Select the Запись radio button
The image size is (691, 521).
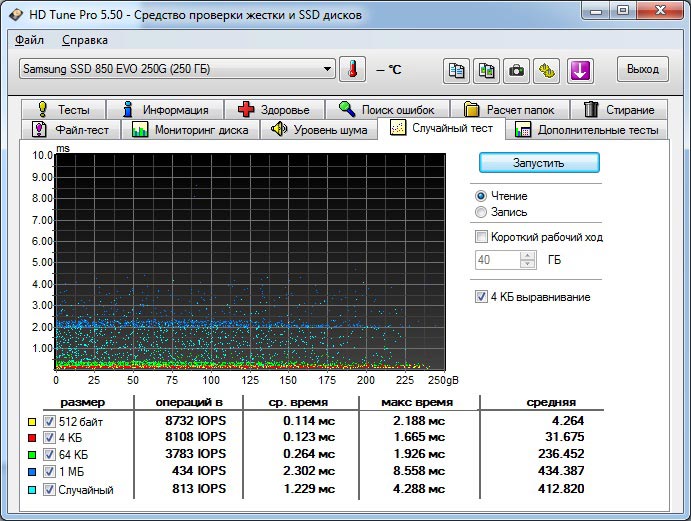pyautogui.click(x=482, y=212)
